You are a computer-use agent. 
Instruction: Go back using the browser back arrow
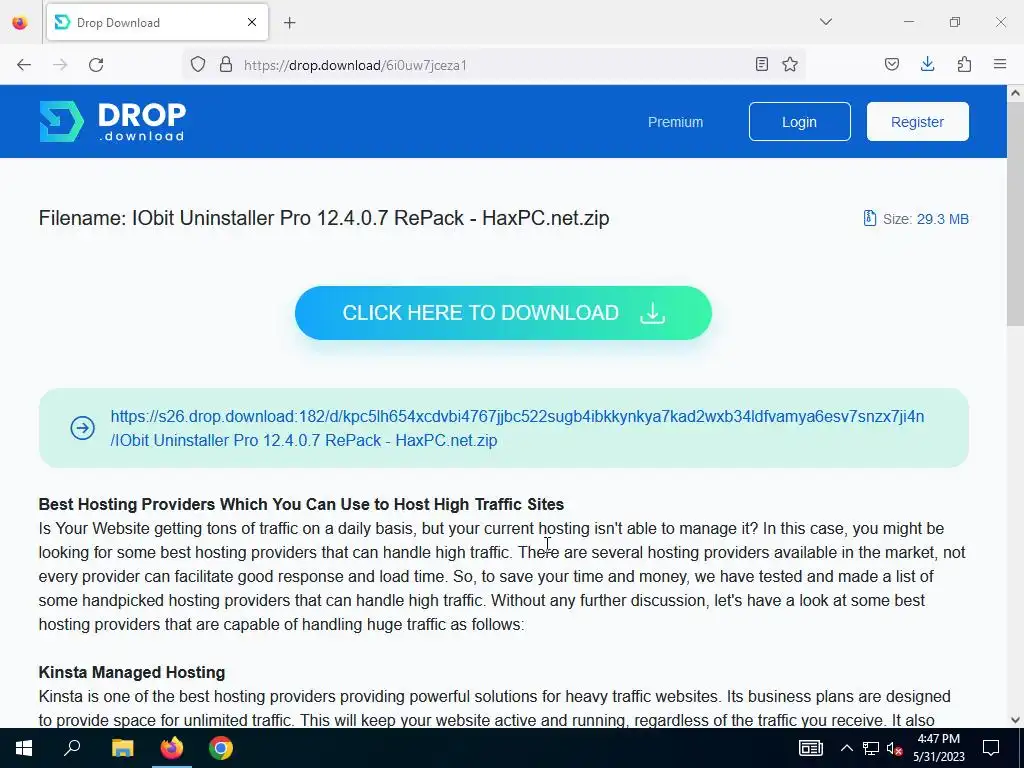(x=24, y=65)
